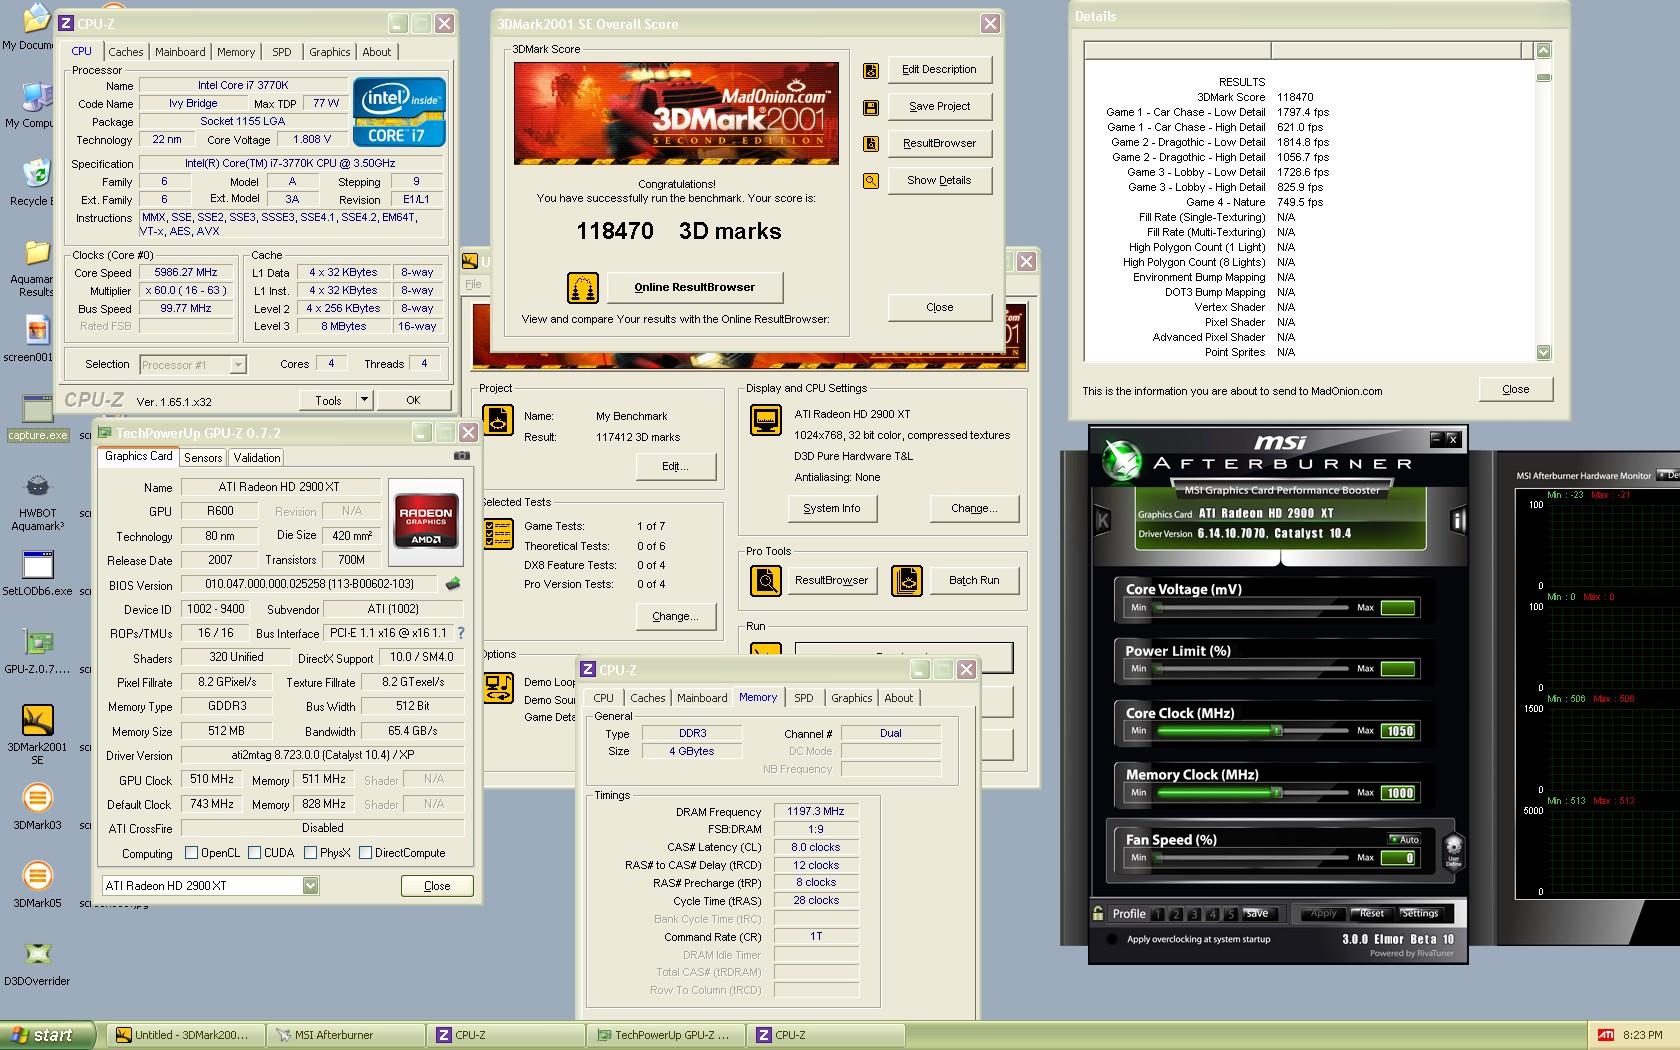Select Afterburner profile slot 3
Viewport: 1680px width, 1050px height.
(1194, 914)
